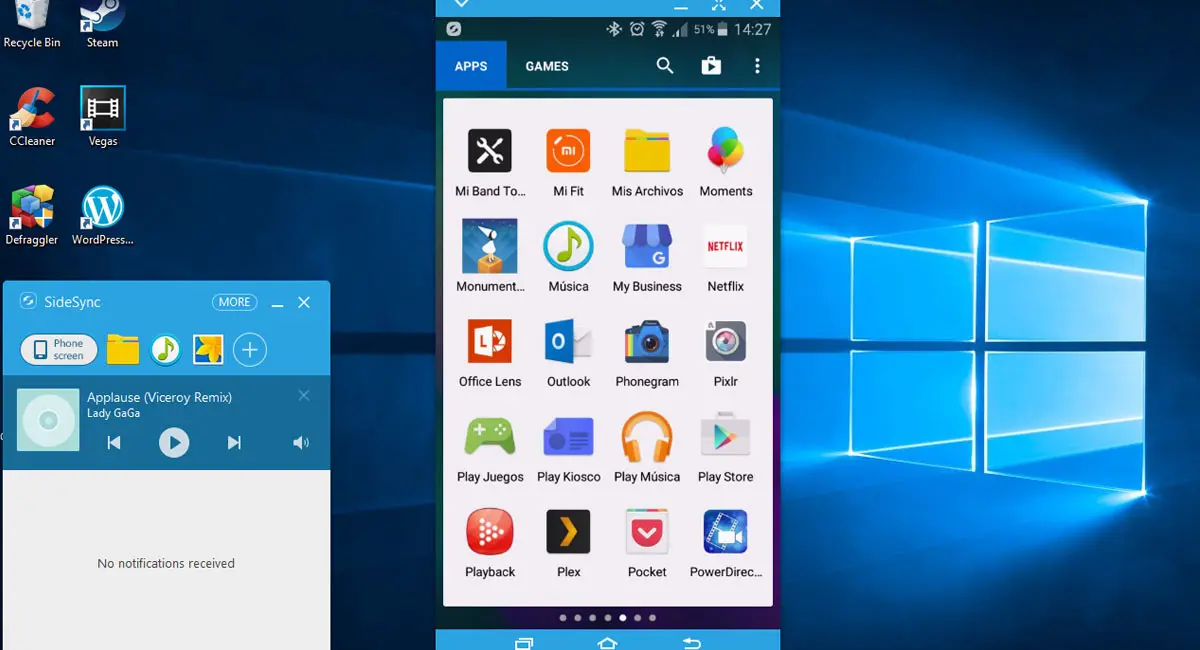Tap the phone Back navigation button
1200x650 pixels.
coord(691,642)
